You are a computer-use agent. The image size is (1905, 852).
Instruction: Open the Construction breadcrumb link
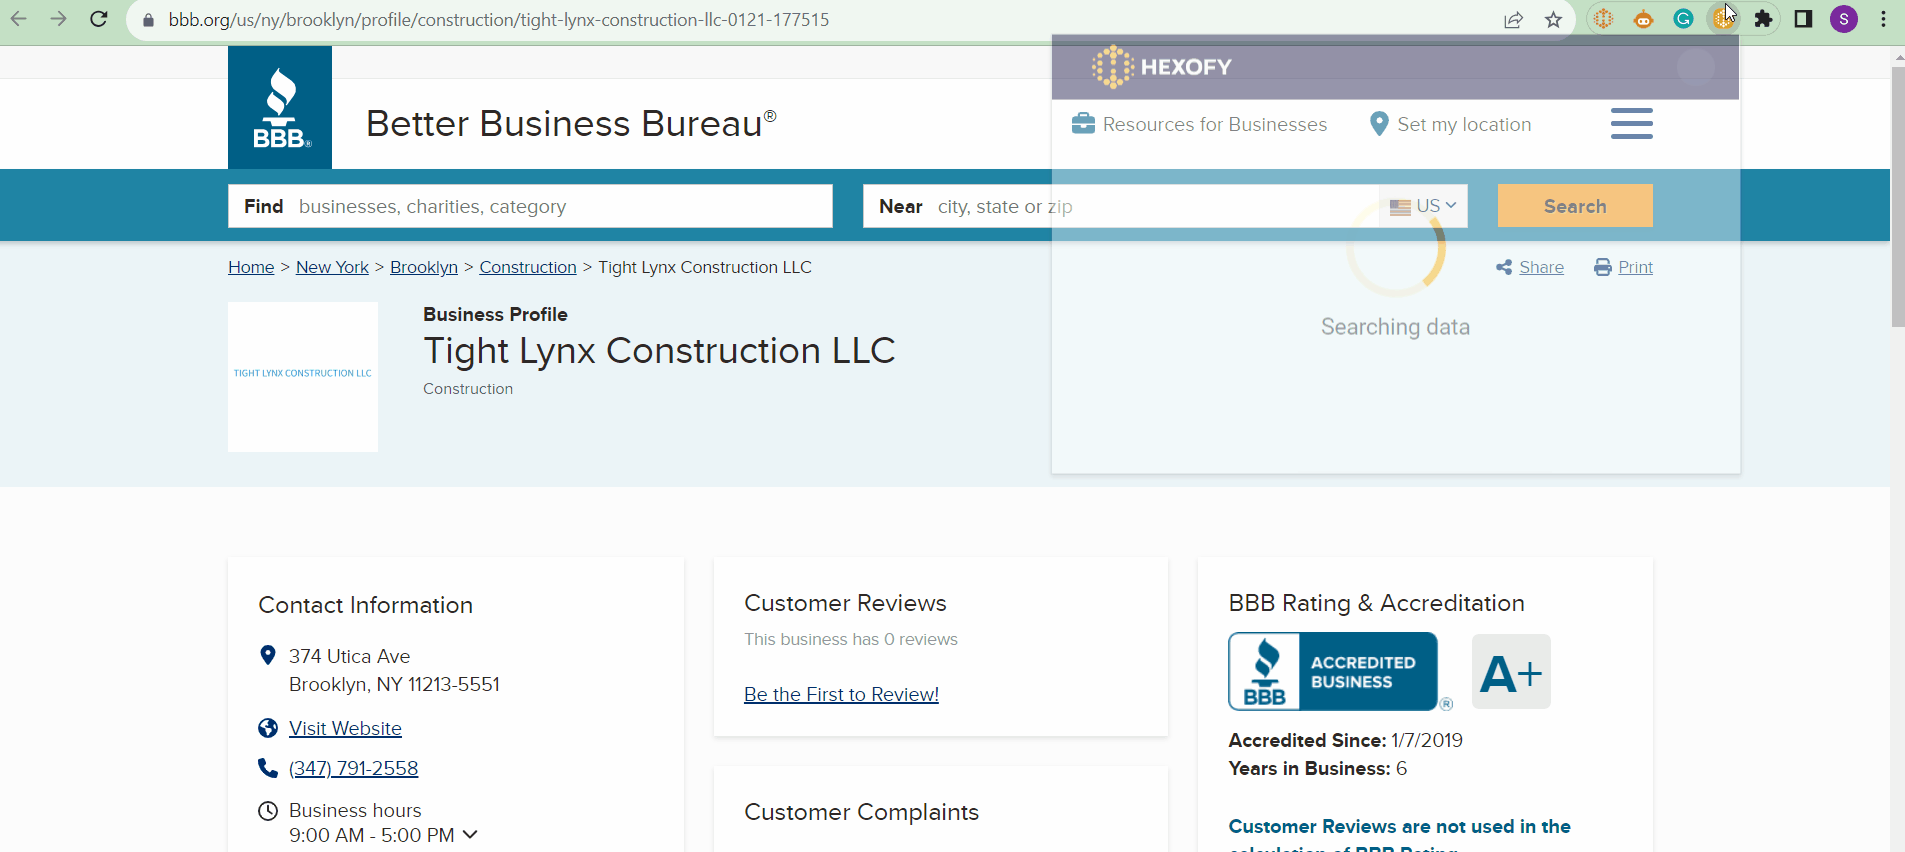tap(528, 267)
